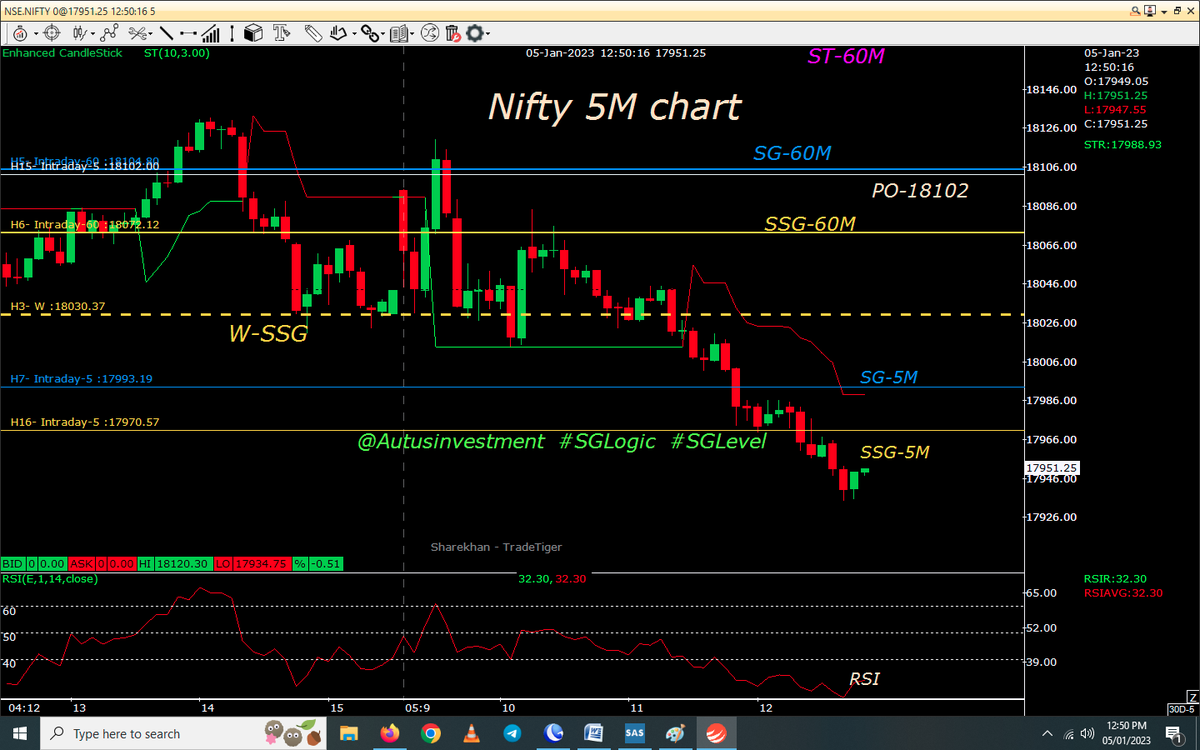Viewport: 1200px width, 750px height.
Task: Launch Google Chrome from the taskbar
Action: coord(430,733)
